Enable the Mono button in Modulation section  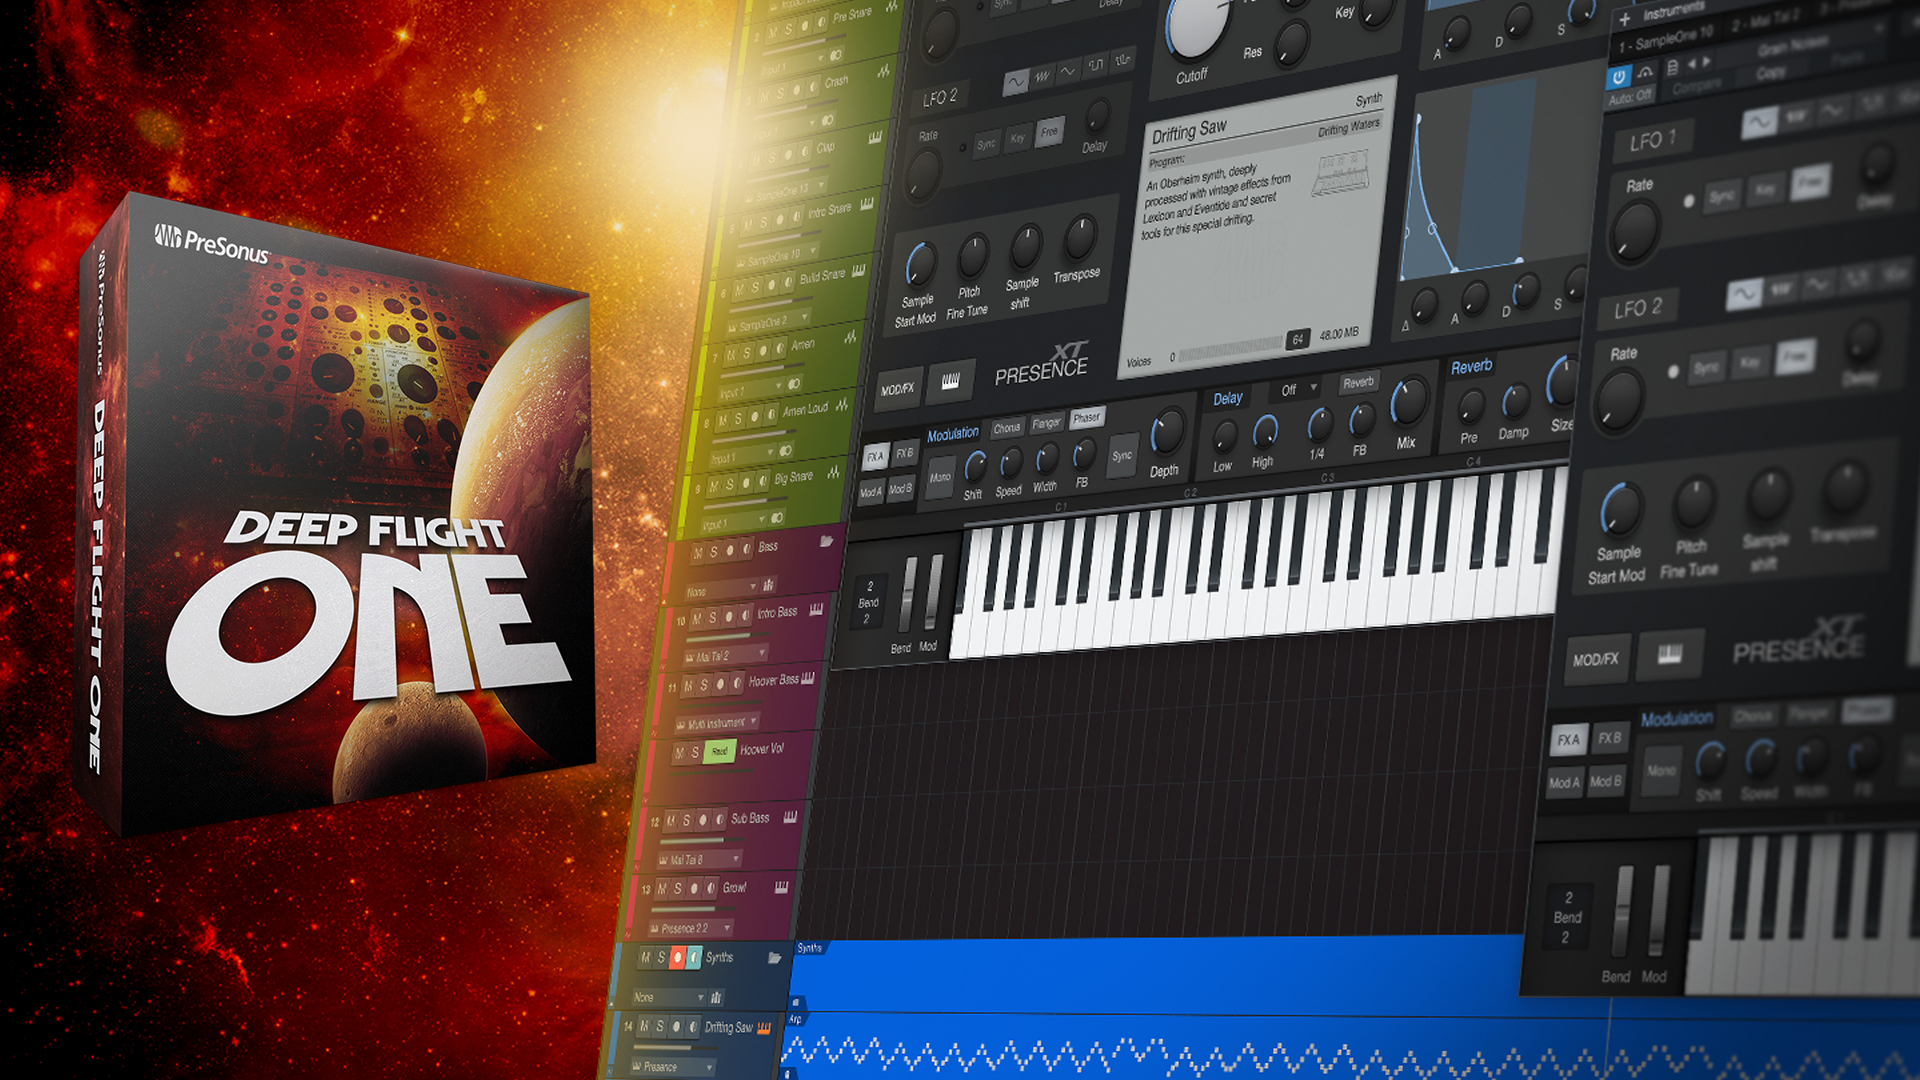click(941, 477)
